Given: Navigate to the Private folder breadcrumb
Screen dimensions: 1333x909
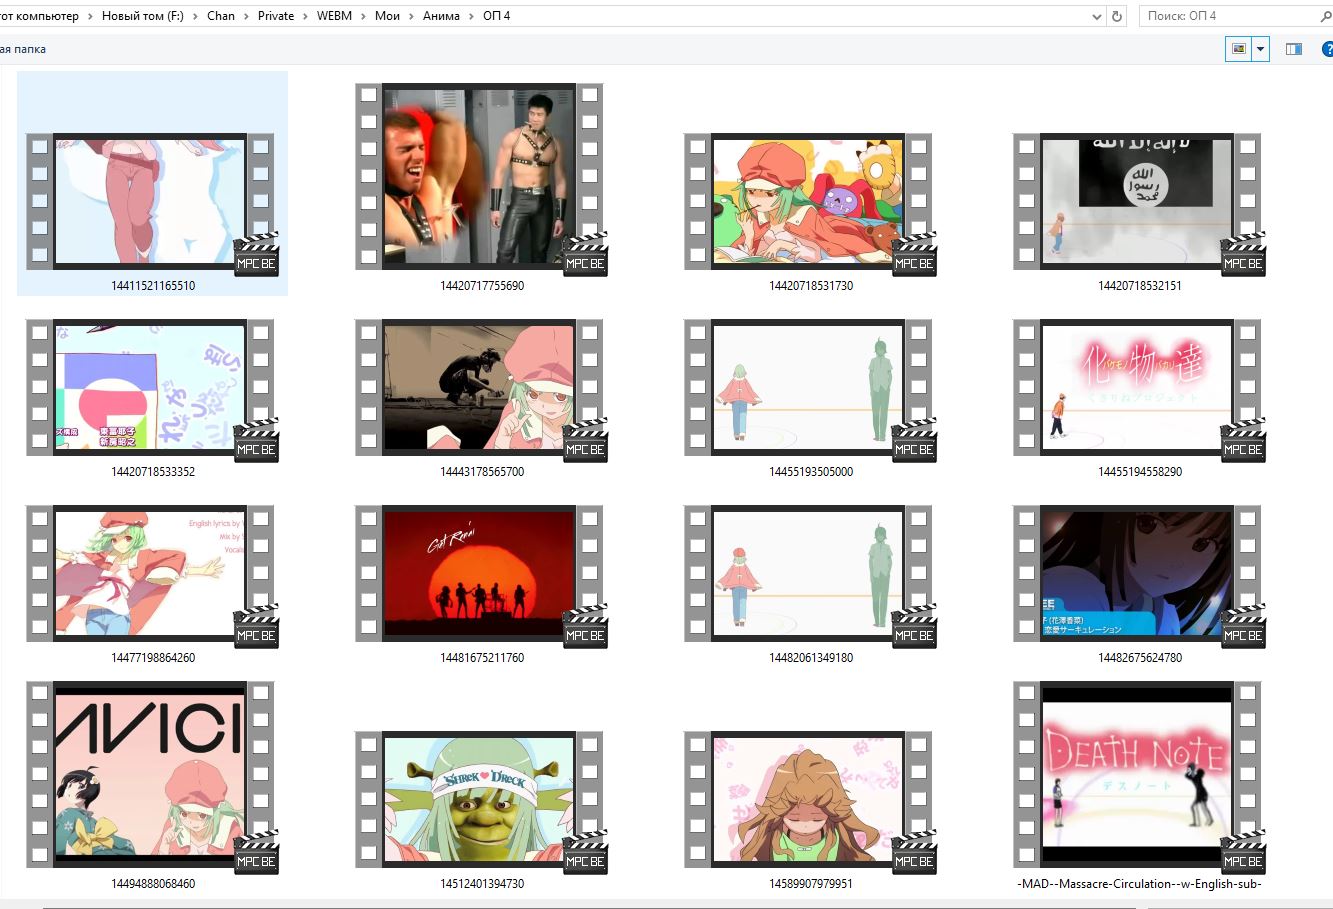Looking at the screenshot, I should [x=276, y=16].
